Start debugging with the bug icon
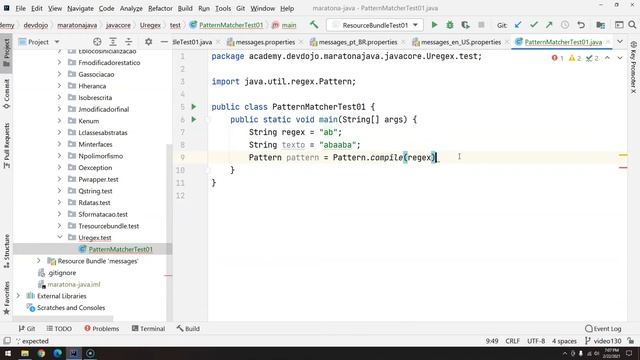 pyautogui.click(x=450, y=25)
